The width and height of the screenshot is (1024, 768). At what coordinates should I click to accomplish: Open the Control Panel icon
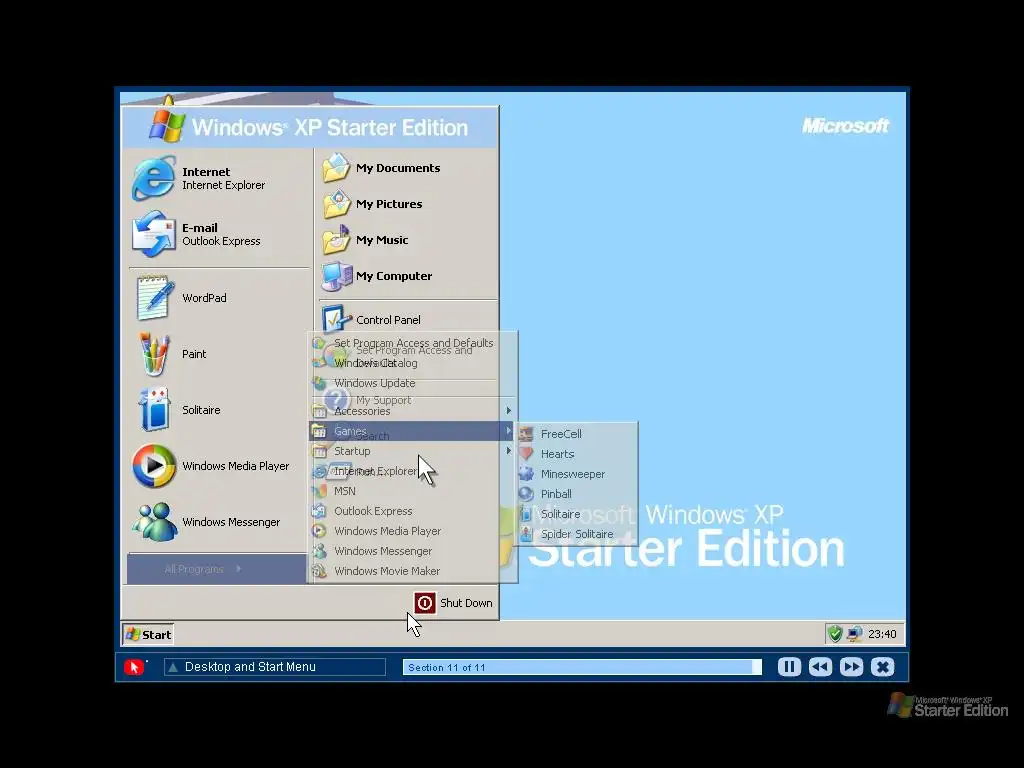tap(336, 319)
